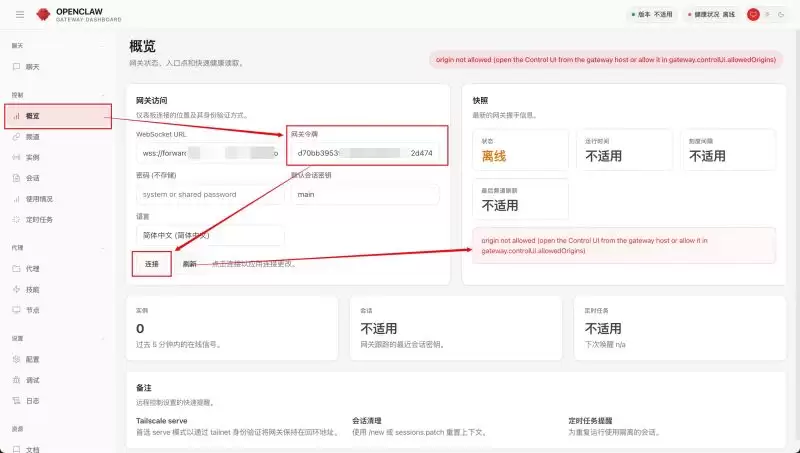This screenshot has height=453, width=800.
Task: Click the origin error callout in 快照
Action: point(624,246)
